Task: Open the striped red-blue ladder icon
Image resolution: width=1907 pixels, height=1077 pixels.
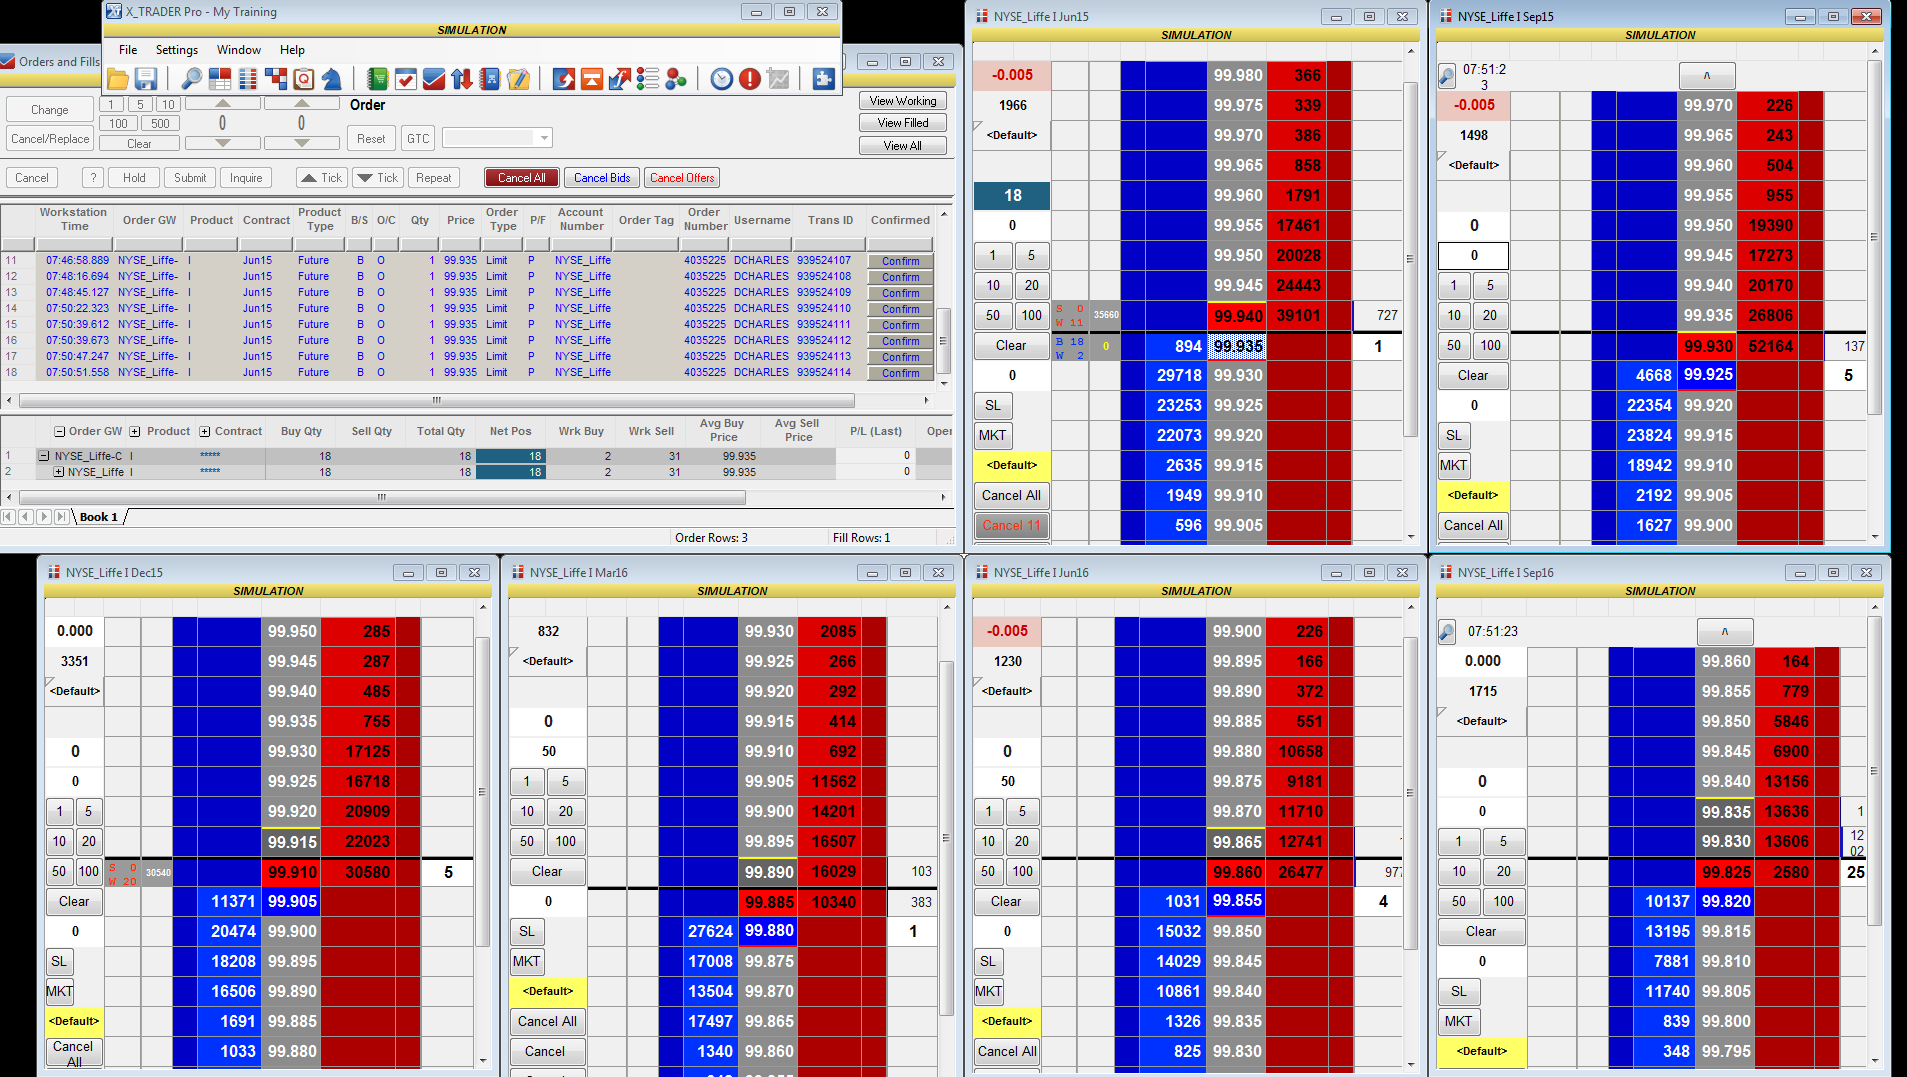Action: (248, 79)
